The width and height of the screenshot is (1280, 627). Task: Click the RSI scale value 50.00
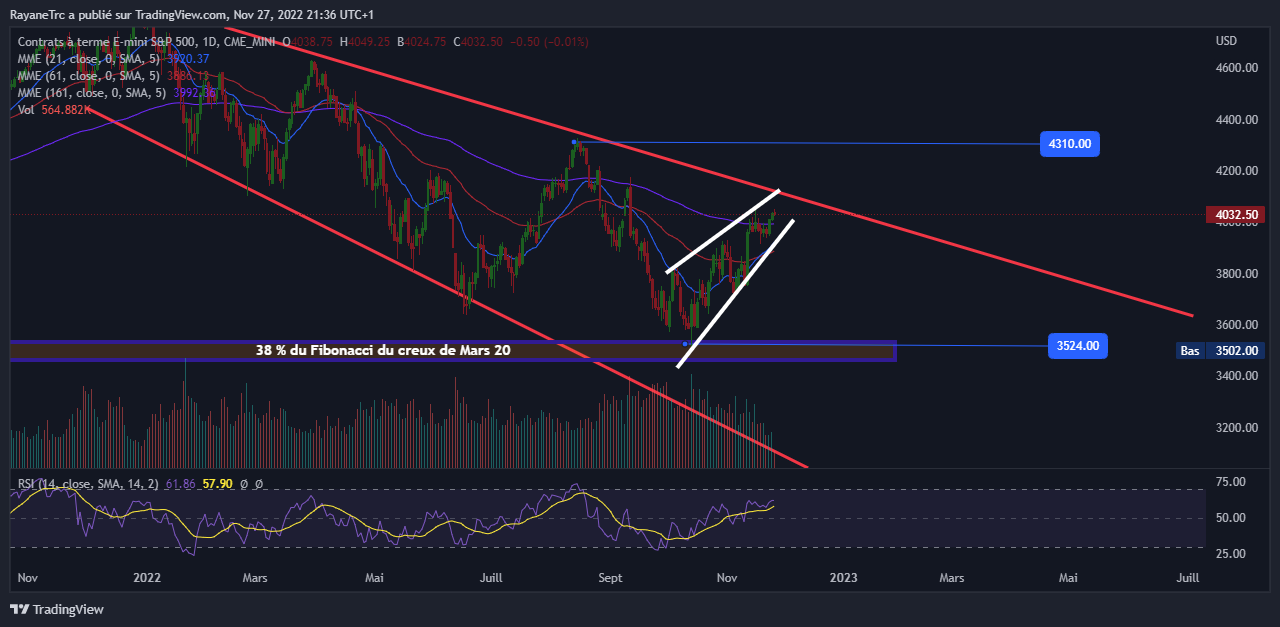click(1231, 518)
